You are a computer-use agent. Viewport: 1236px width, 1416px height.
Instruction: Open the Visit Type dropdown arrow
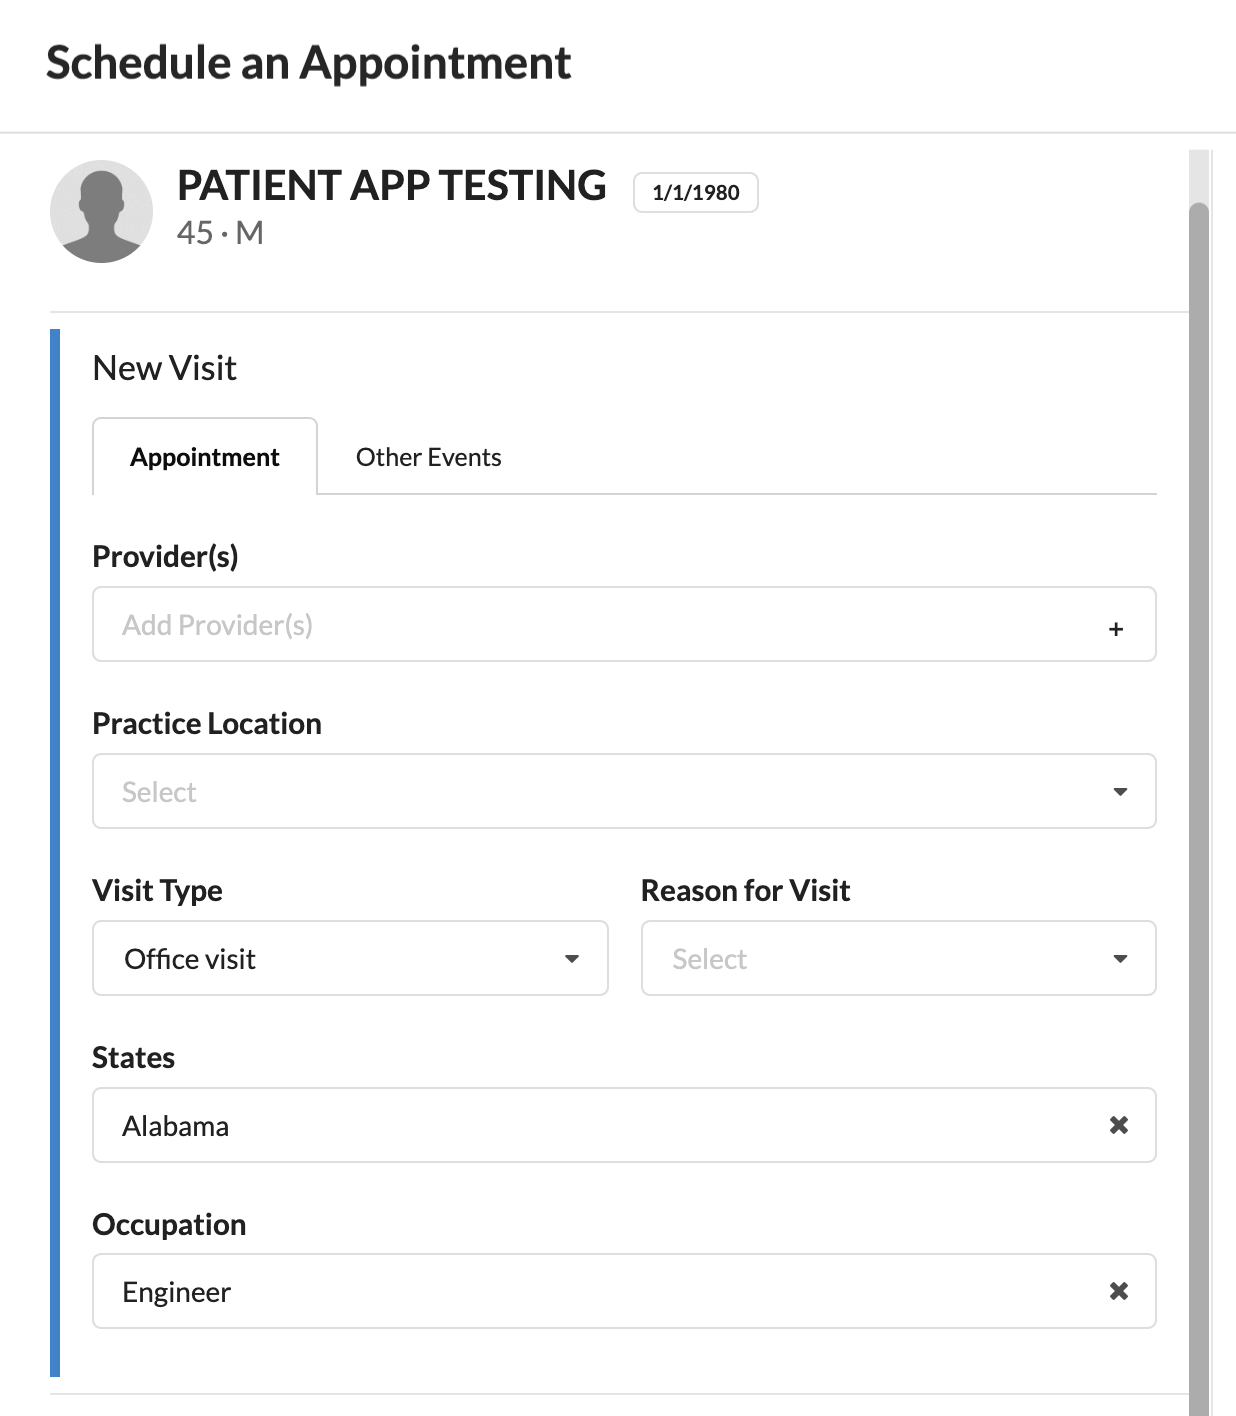[572, 959]
